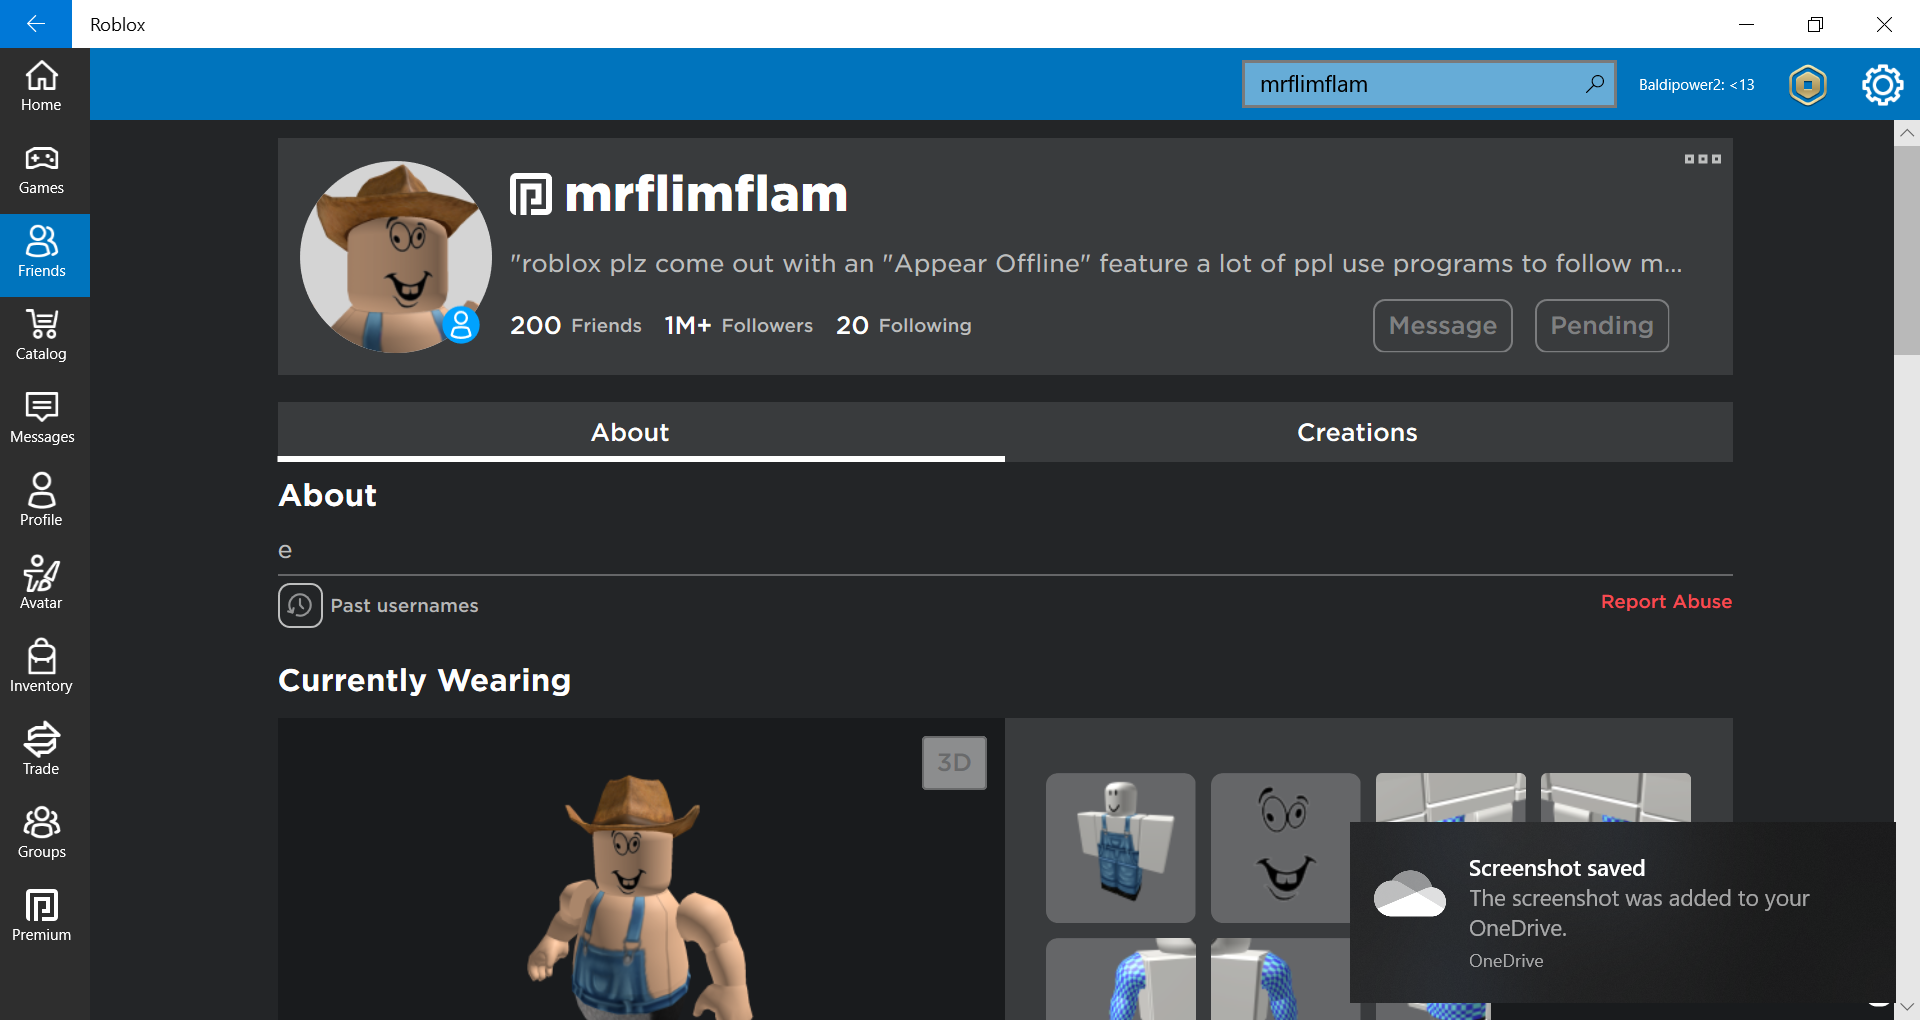Click the Past usernames history icon

[x=300, y=605]
